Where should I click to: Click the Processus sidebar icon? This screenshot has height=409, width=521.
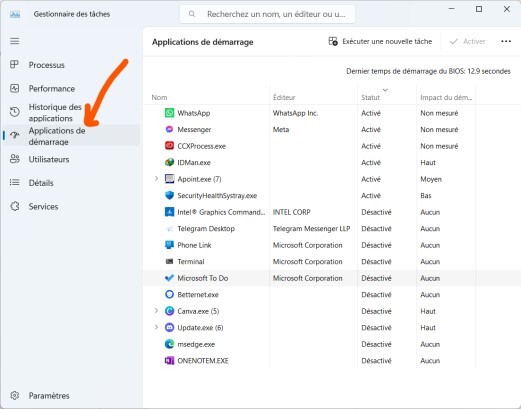click(14, 64)
